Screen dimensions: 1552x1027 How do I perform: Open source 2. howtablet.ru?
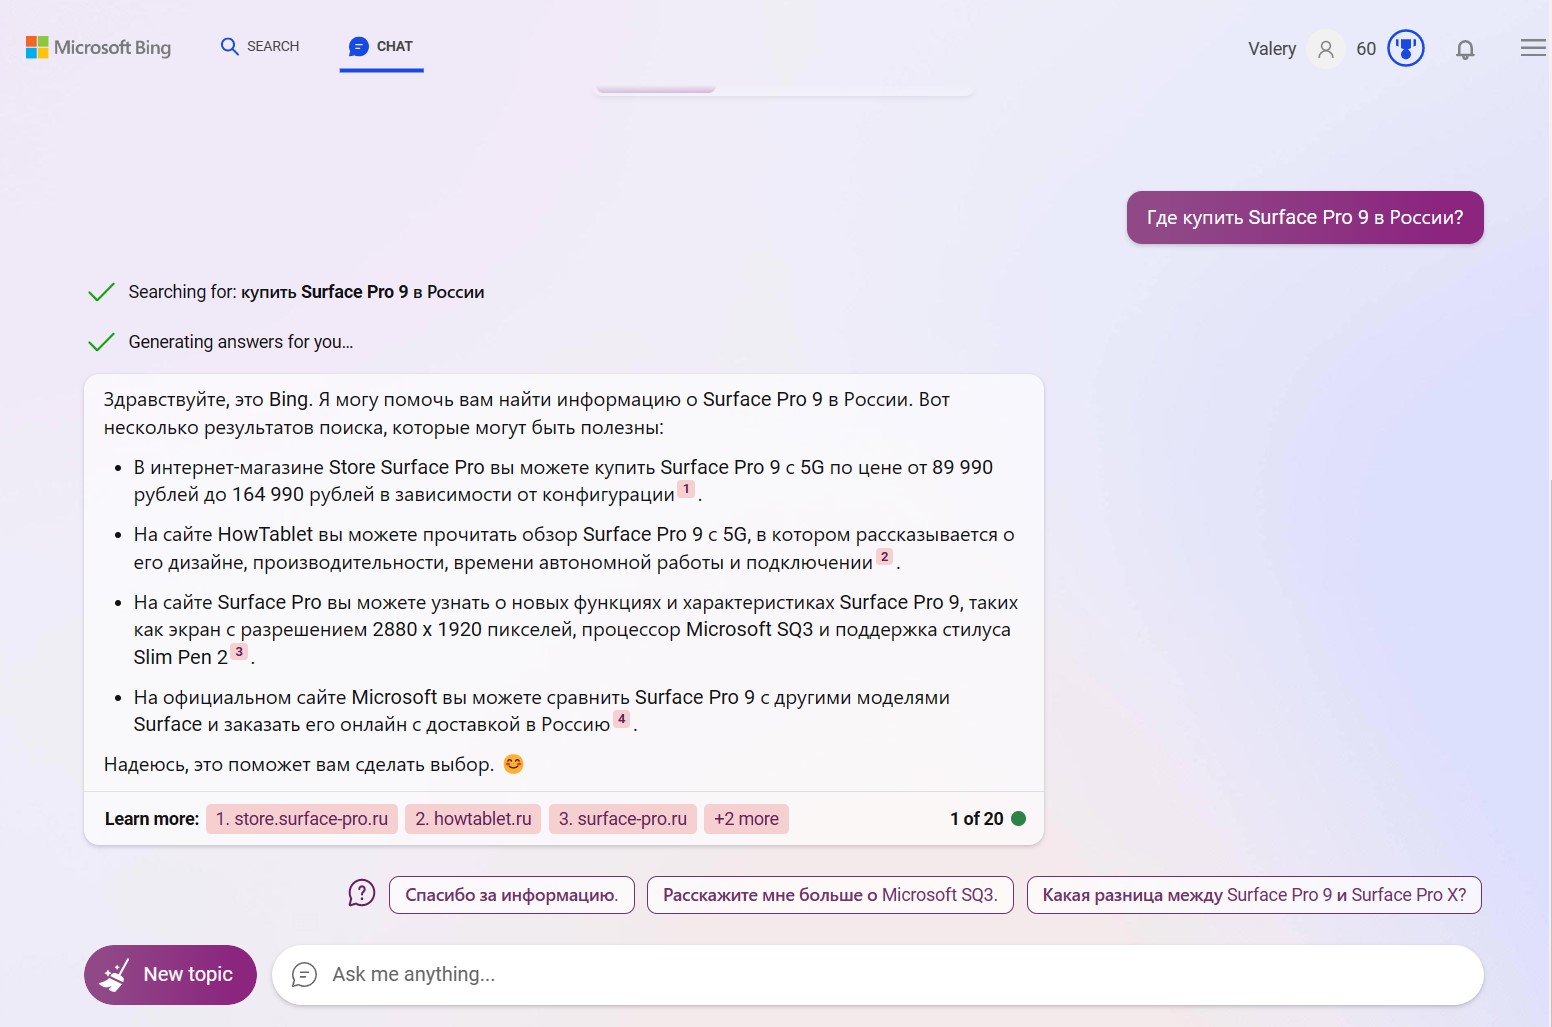[473, 819]
